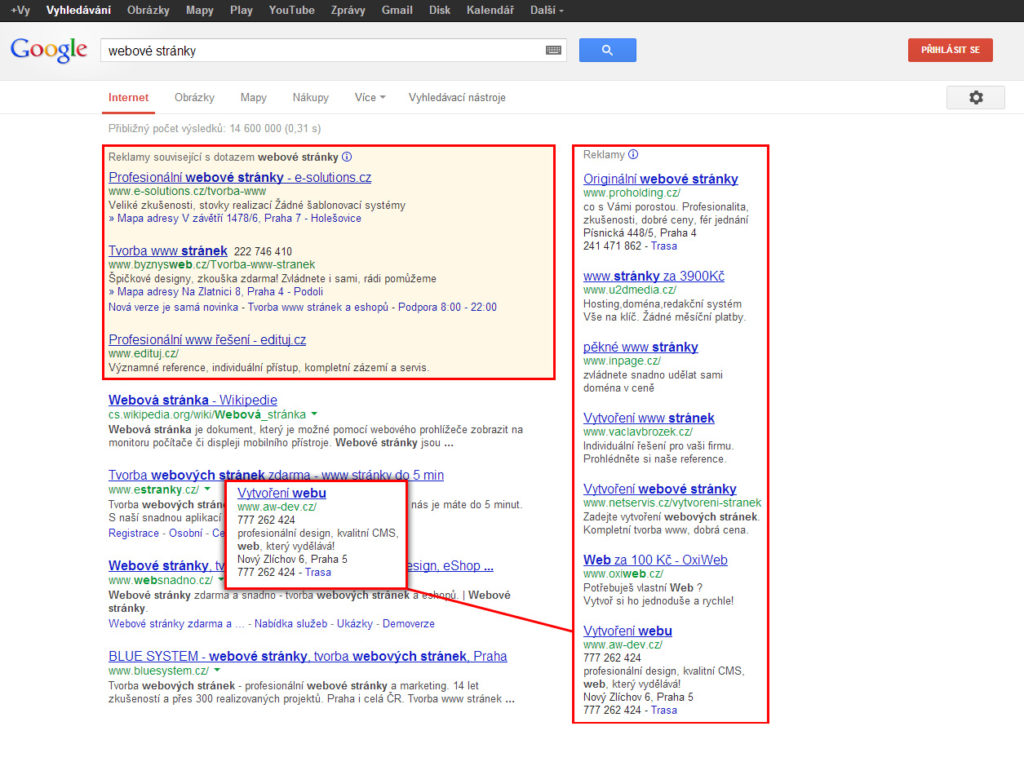The image size is (1024, 775).
Task: Open the settings gear icon
Action: click(976, 97)
